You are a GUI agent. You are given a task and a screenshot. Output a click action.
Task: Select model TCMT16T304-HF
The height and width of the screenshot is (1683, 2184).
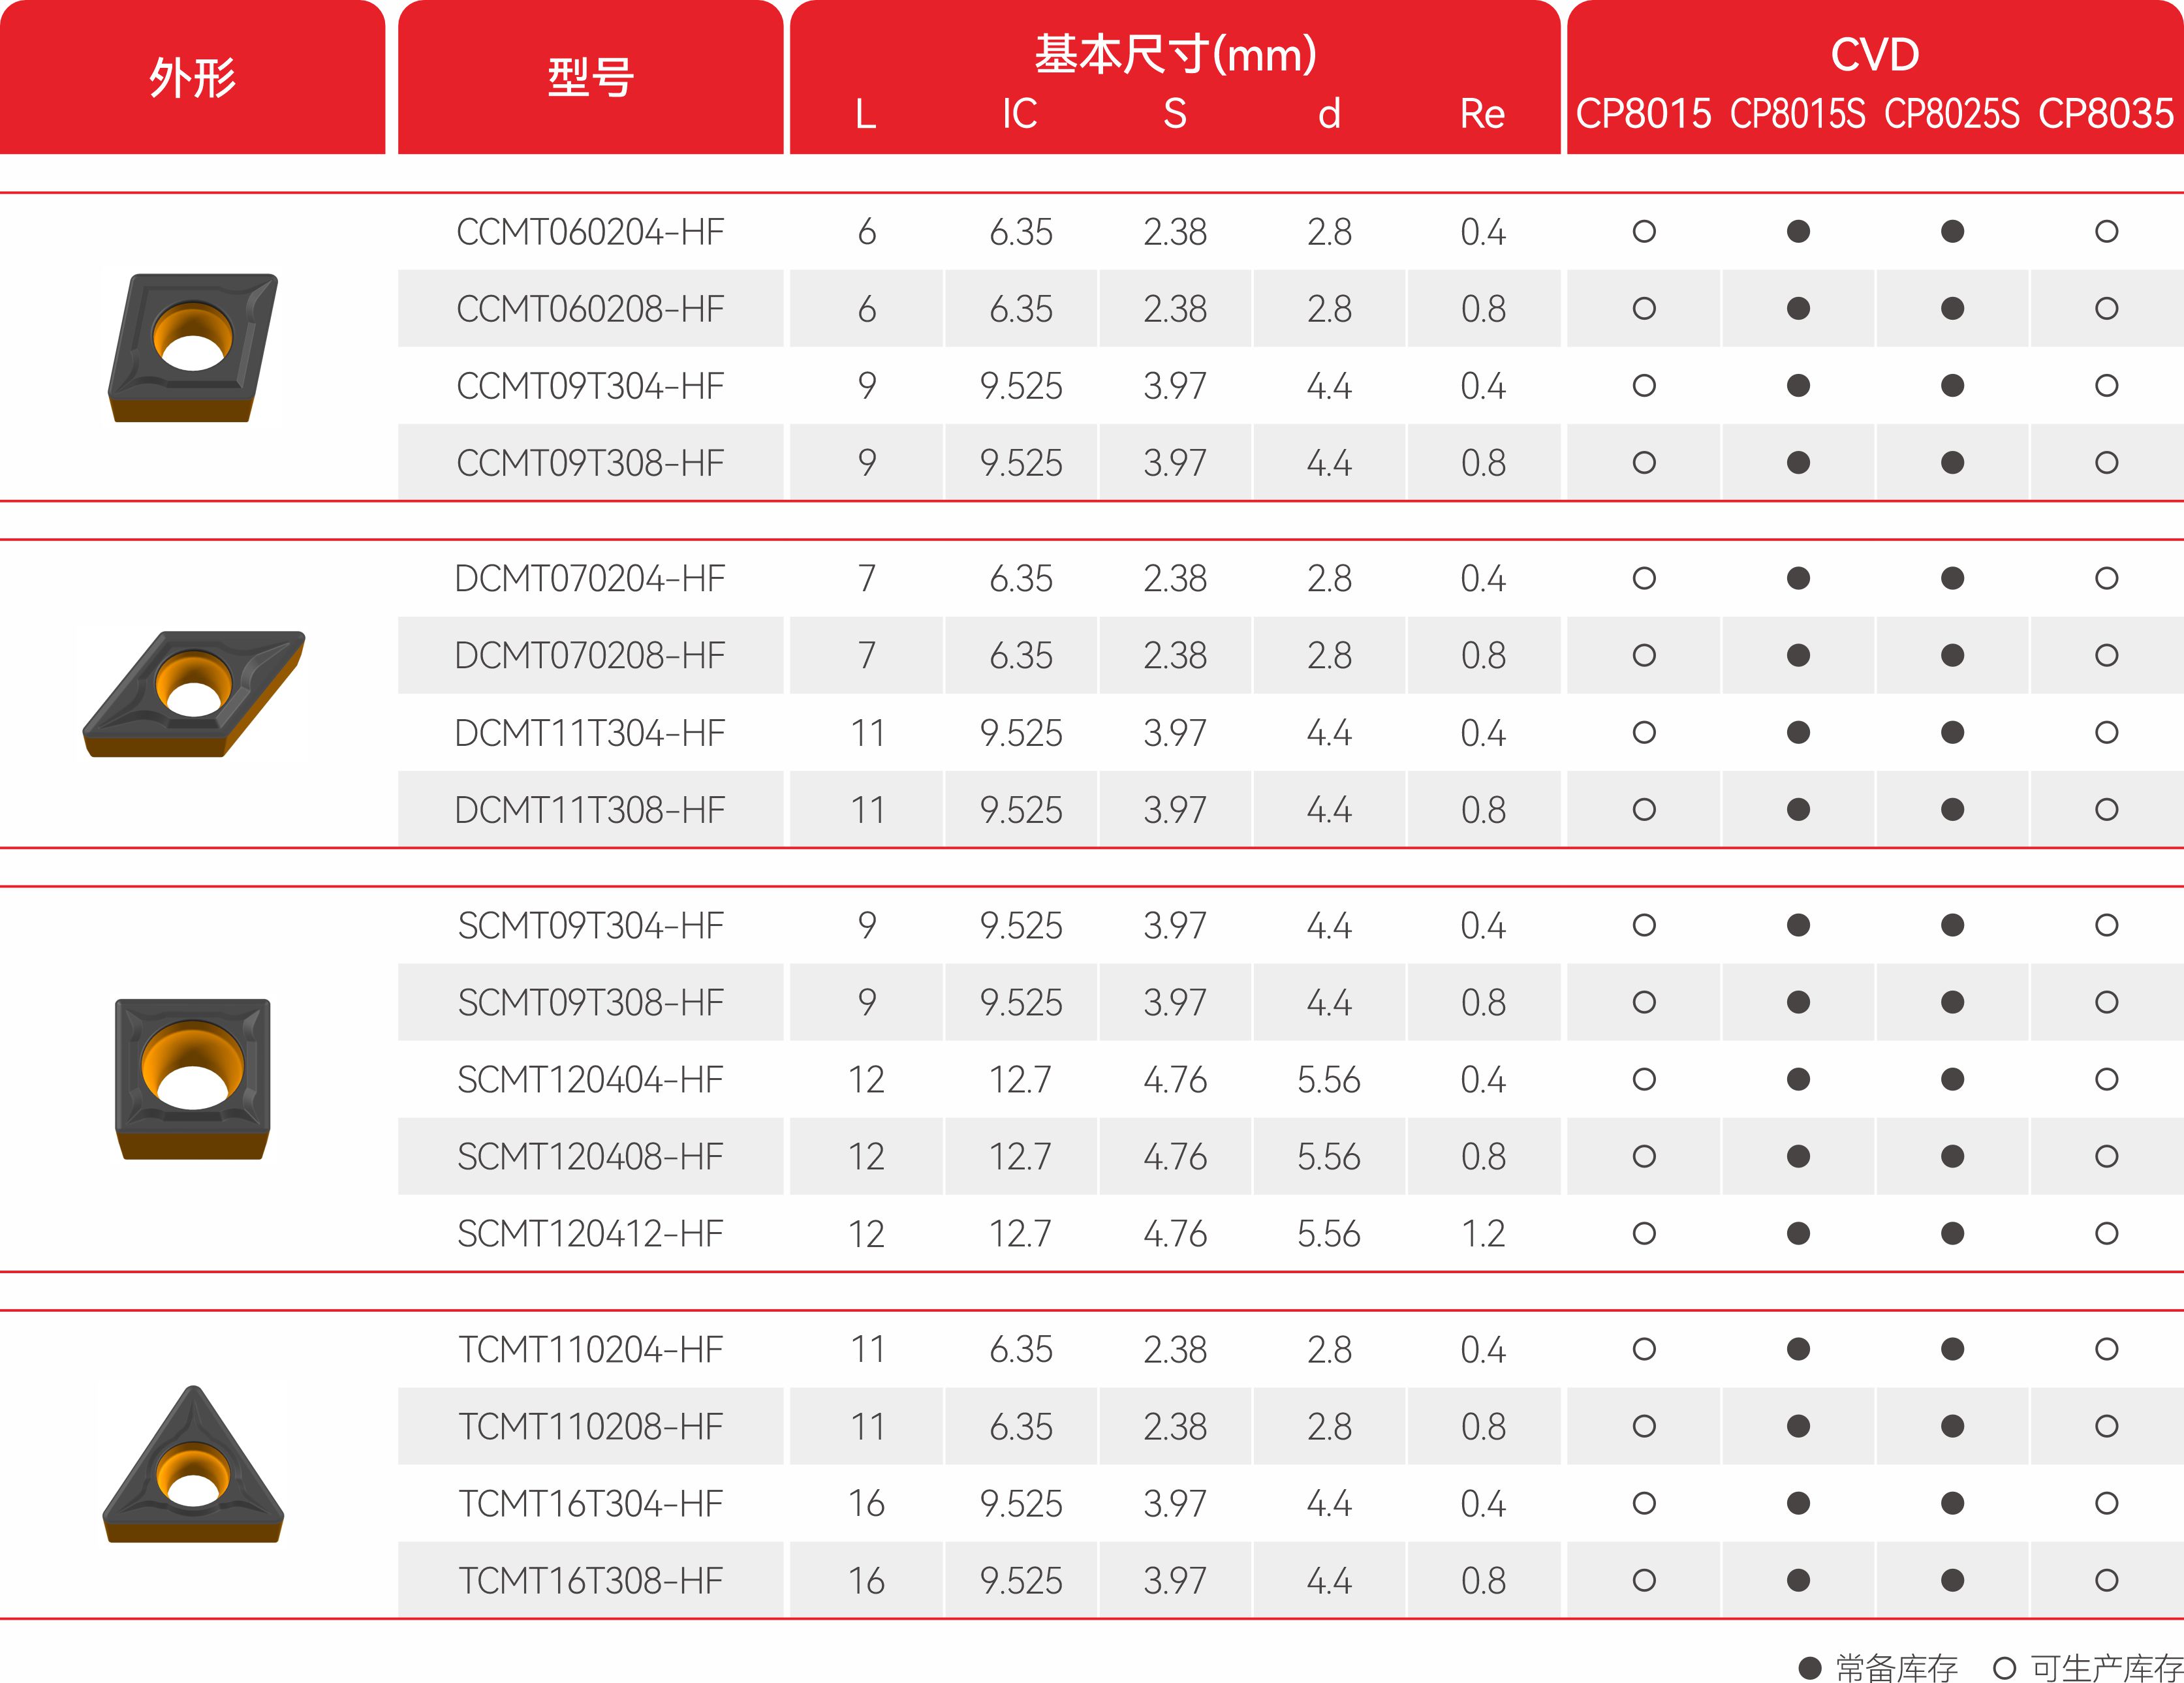[x=590, y=1503]
